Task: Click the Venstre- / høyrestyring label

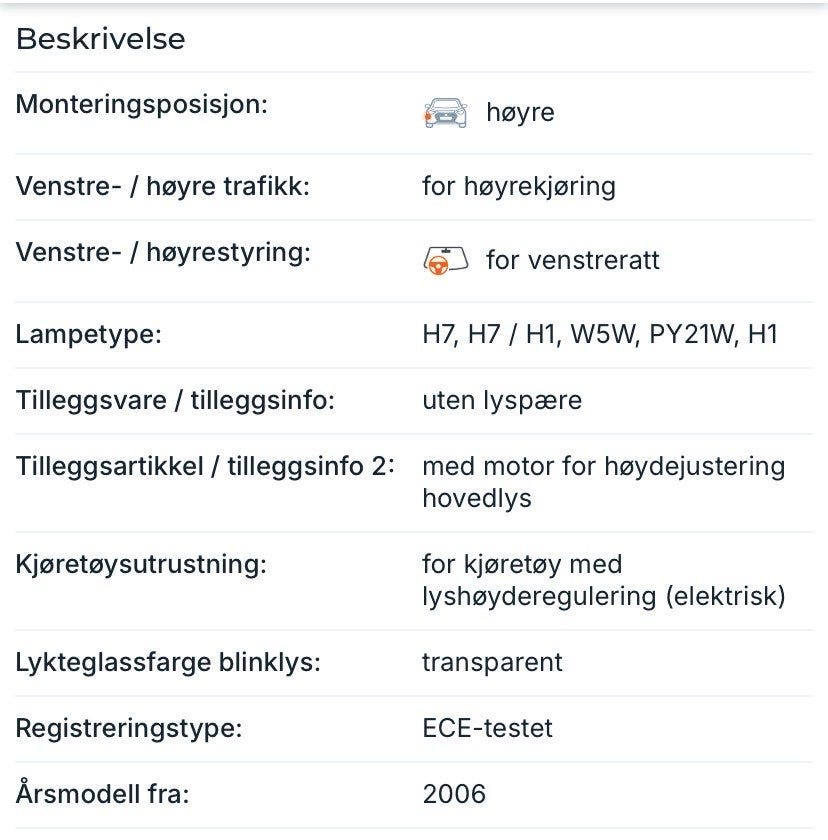Action: click(163, 253)
